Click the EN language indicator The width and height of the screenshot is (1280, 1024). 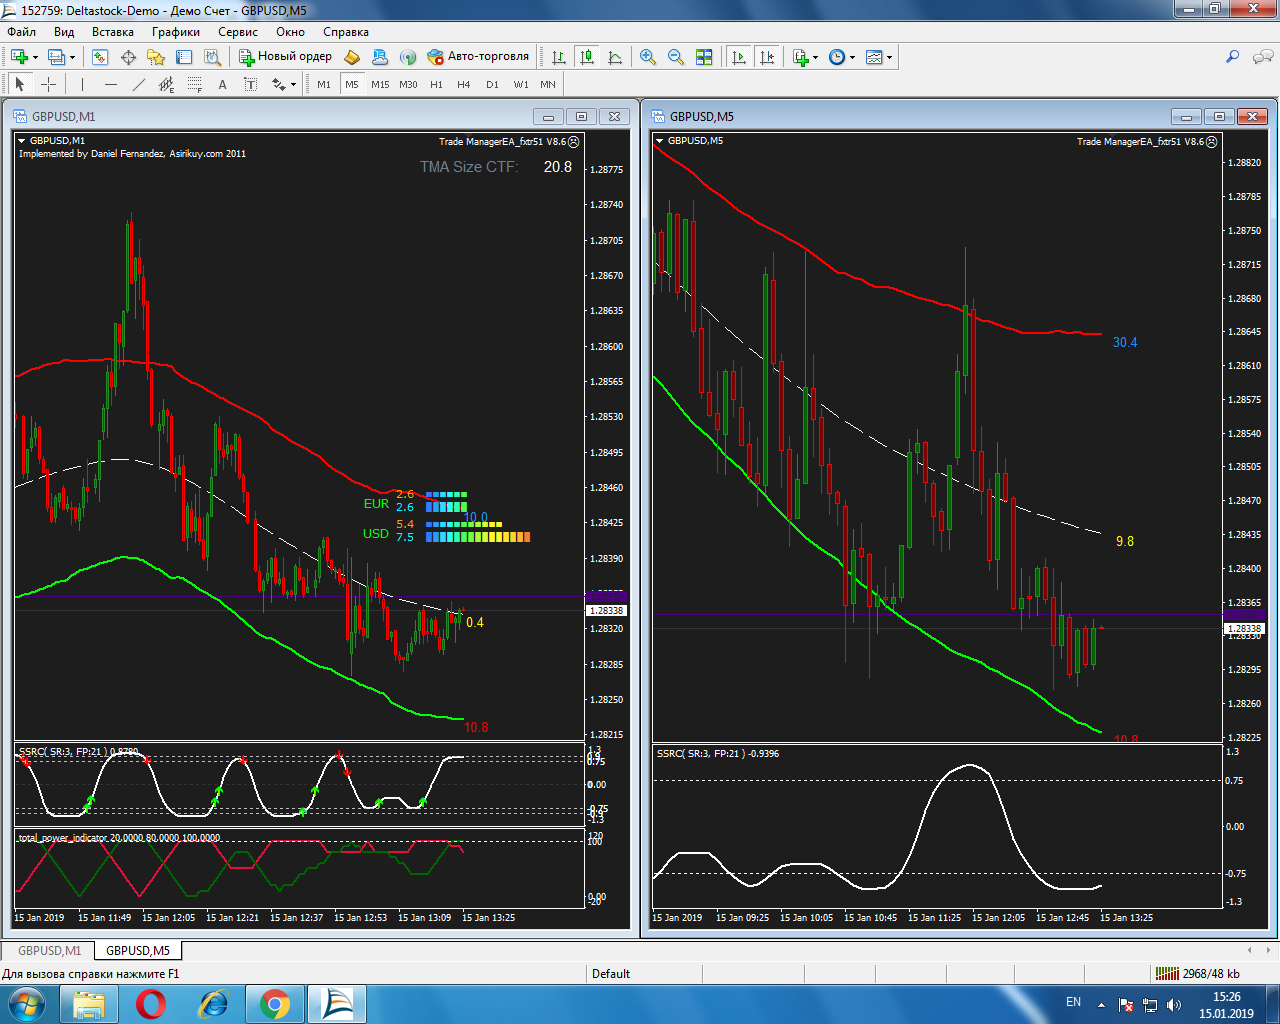1073,1002
